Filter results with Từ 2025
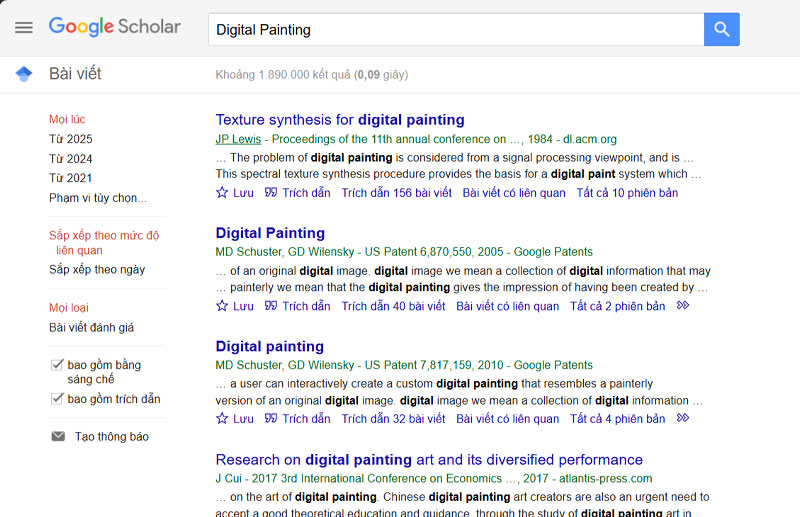Screen dimensions: 800x517 click(71, 139)
